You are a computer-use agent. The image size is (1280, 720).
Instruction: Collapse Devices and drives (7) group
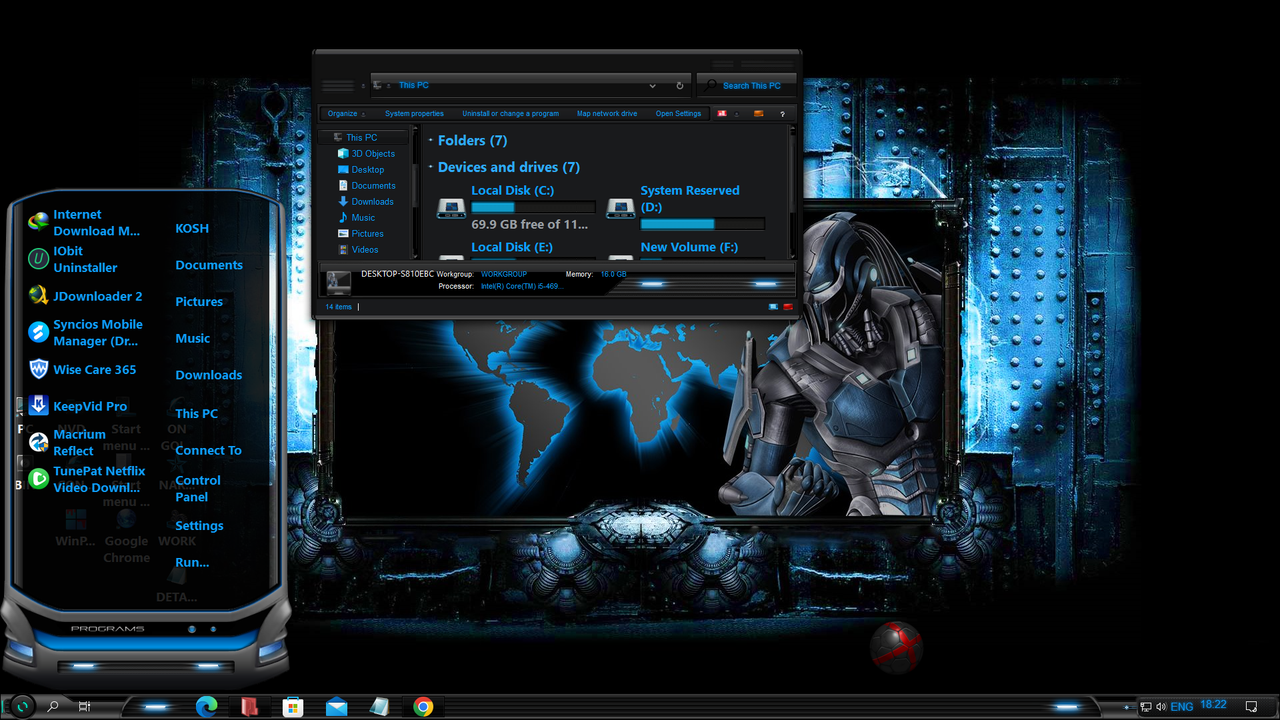(x=431, y=167)
